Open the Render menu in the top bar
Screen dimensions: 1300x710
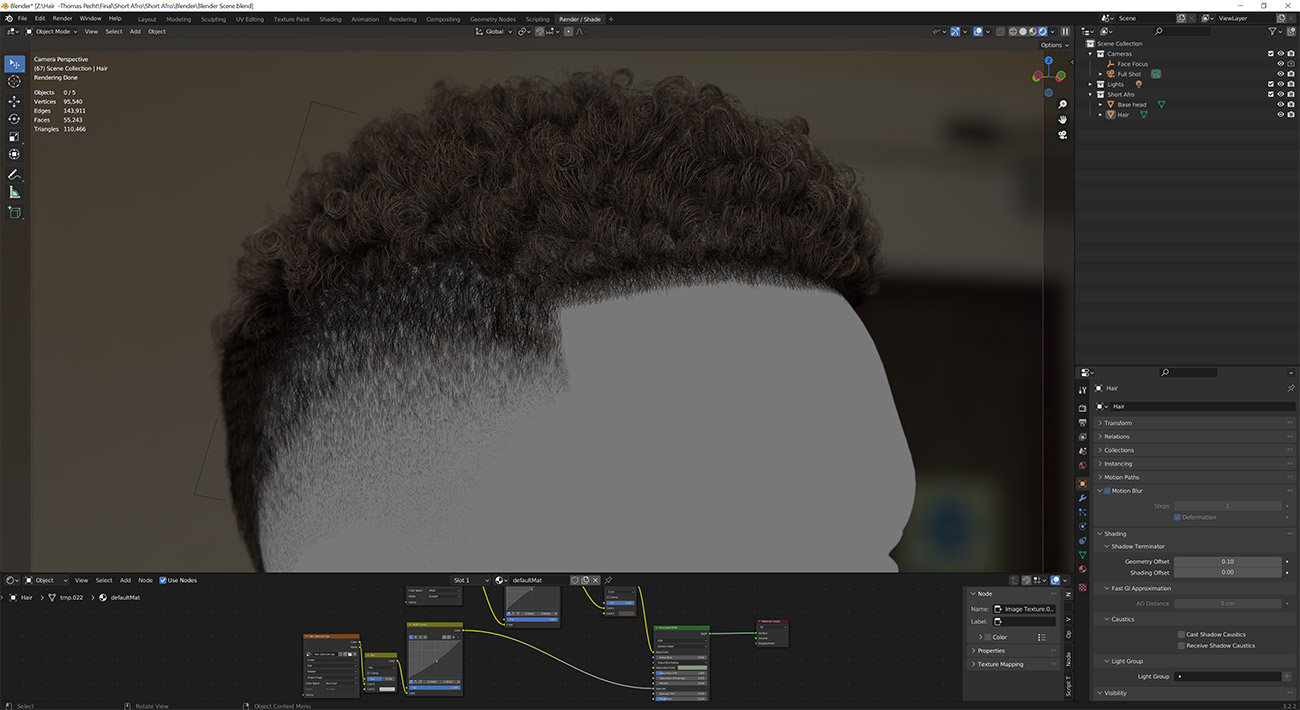[62, 18]
